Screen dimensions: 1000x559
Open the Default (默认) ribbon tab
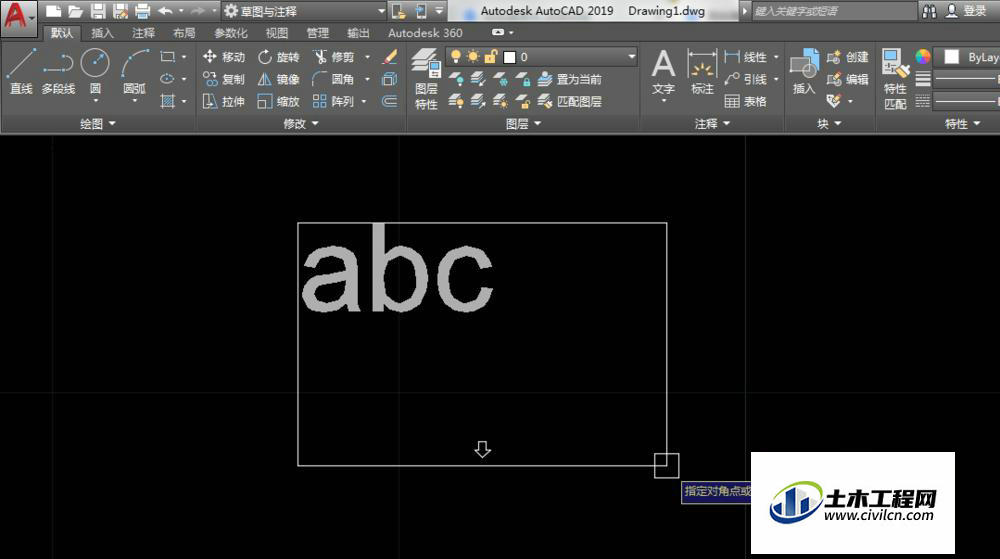[x=62, y=33]
